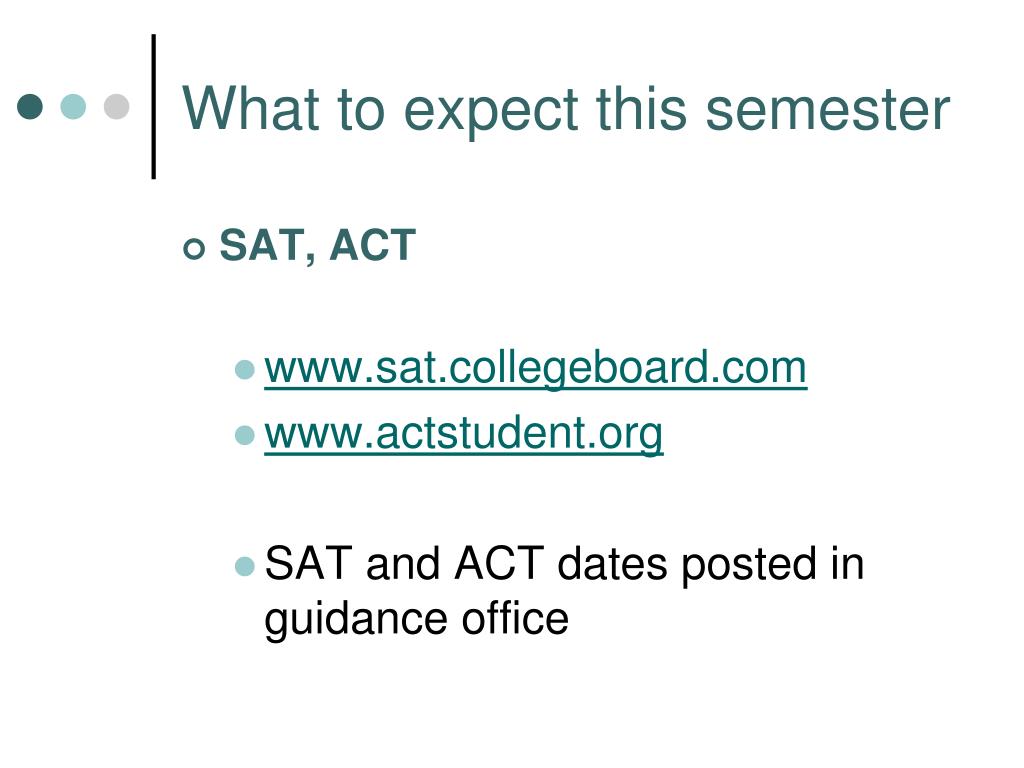Screen dimensions: 1024x768
Task: Click the gray dot in header
Action: pyautogui.click(x=116, y=106)
